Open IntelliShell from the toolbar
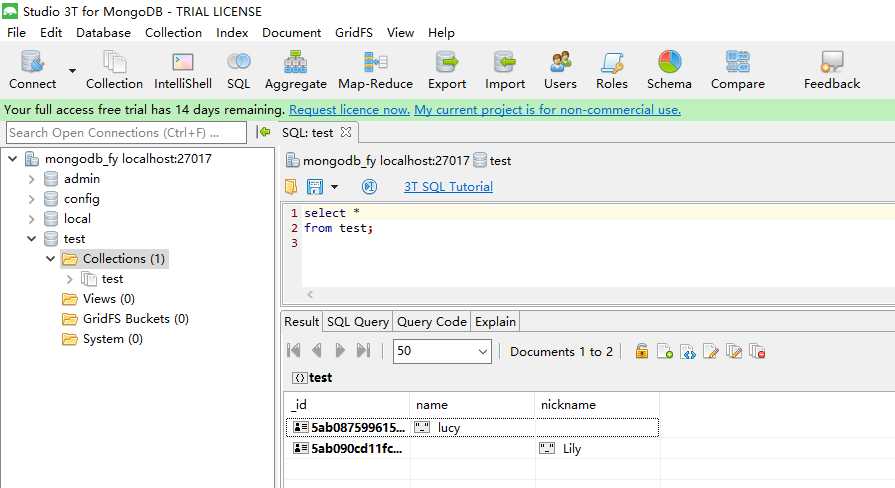The height and width of the screenshot is (488, 895). [183, 70]
